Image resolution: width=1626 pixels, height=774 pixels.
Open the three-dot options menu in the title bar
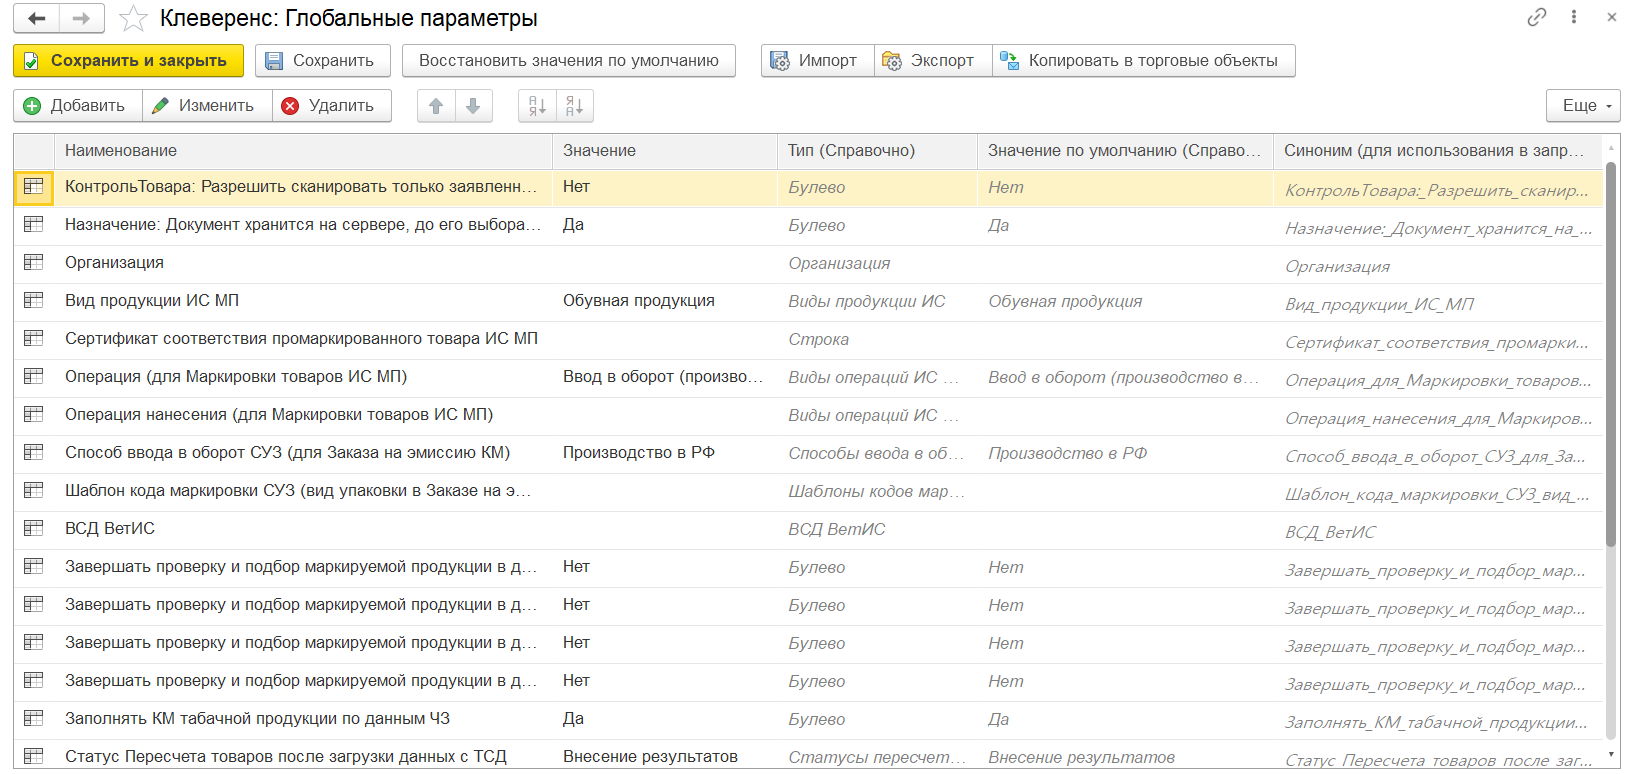coord(1574,17)
